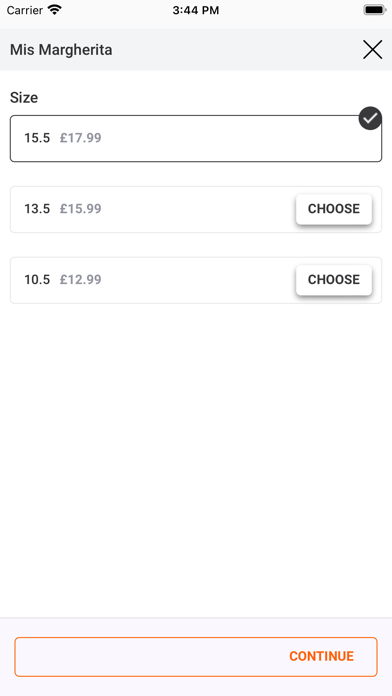Tap the battery icon in status bar
The height and width of the screenshot is (696, 392).
[374, 10]
